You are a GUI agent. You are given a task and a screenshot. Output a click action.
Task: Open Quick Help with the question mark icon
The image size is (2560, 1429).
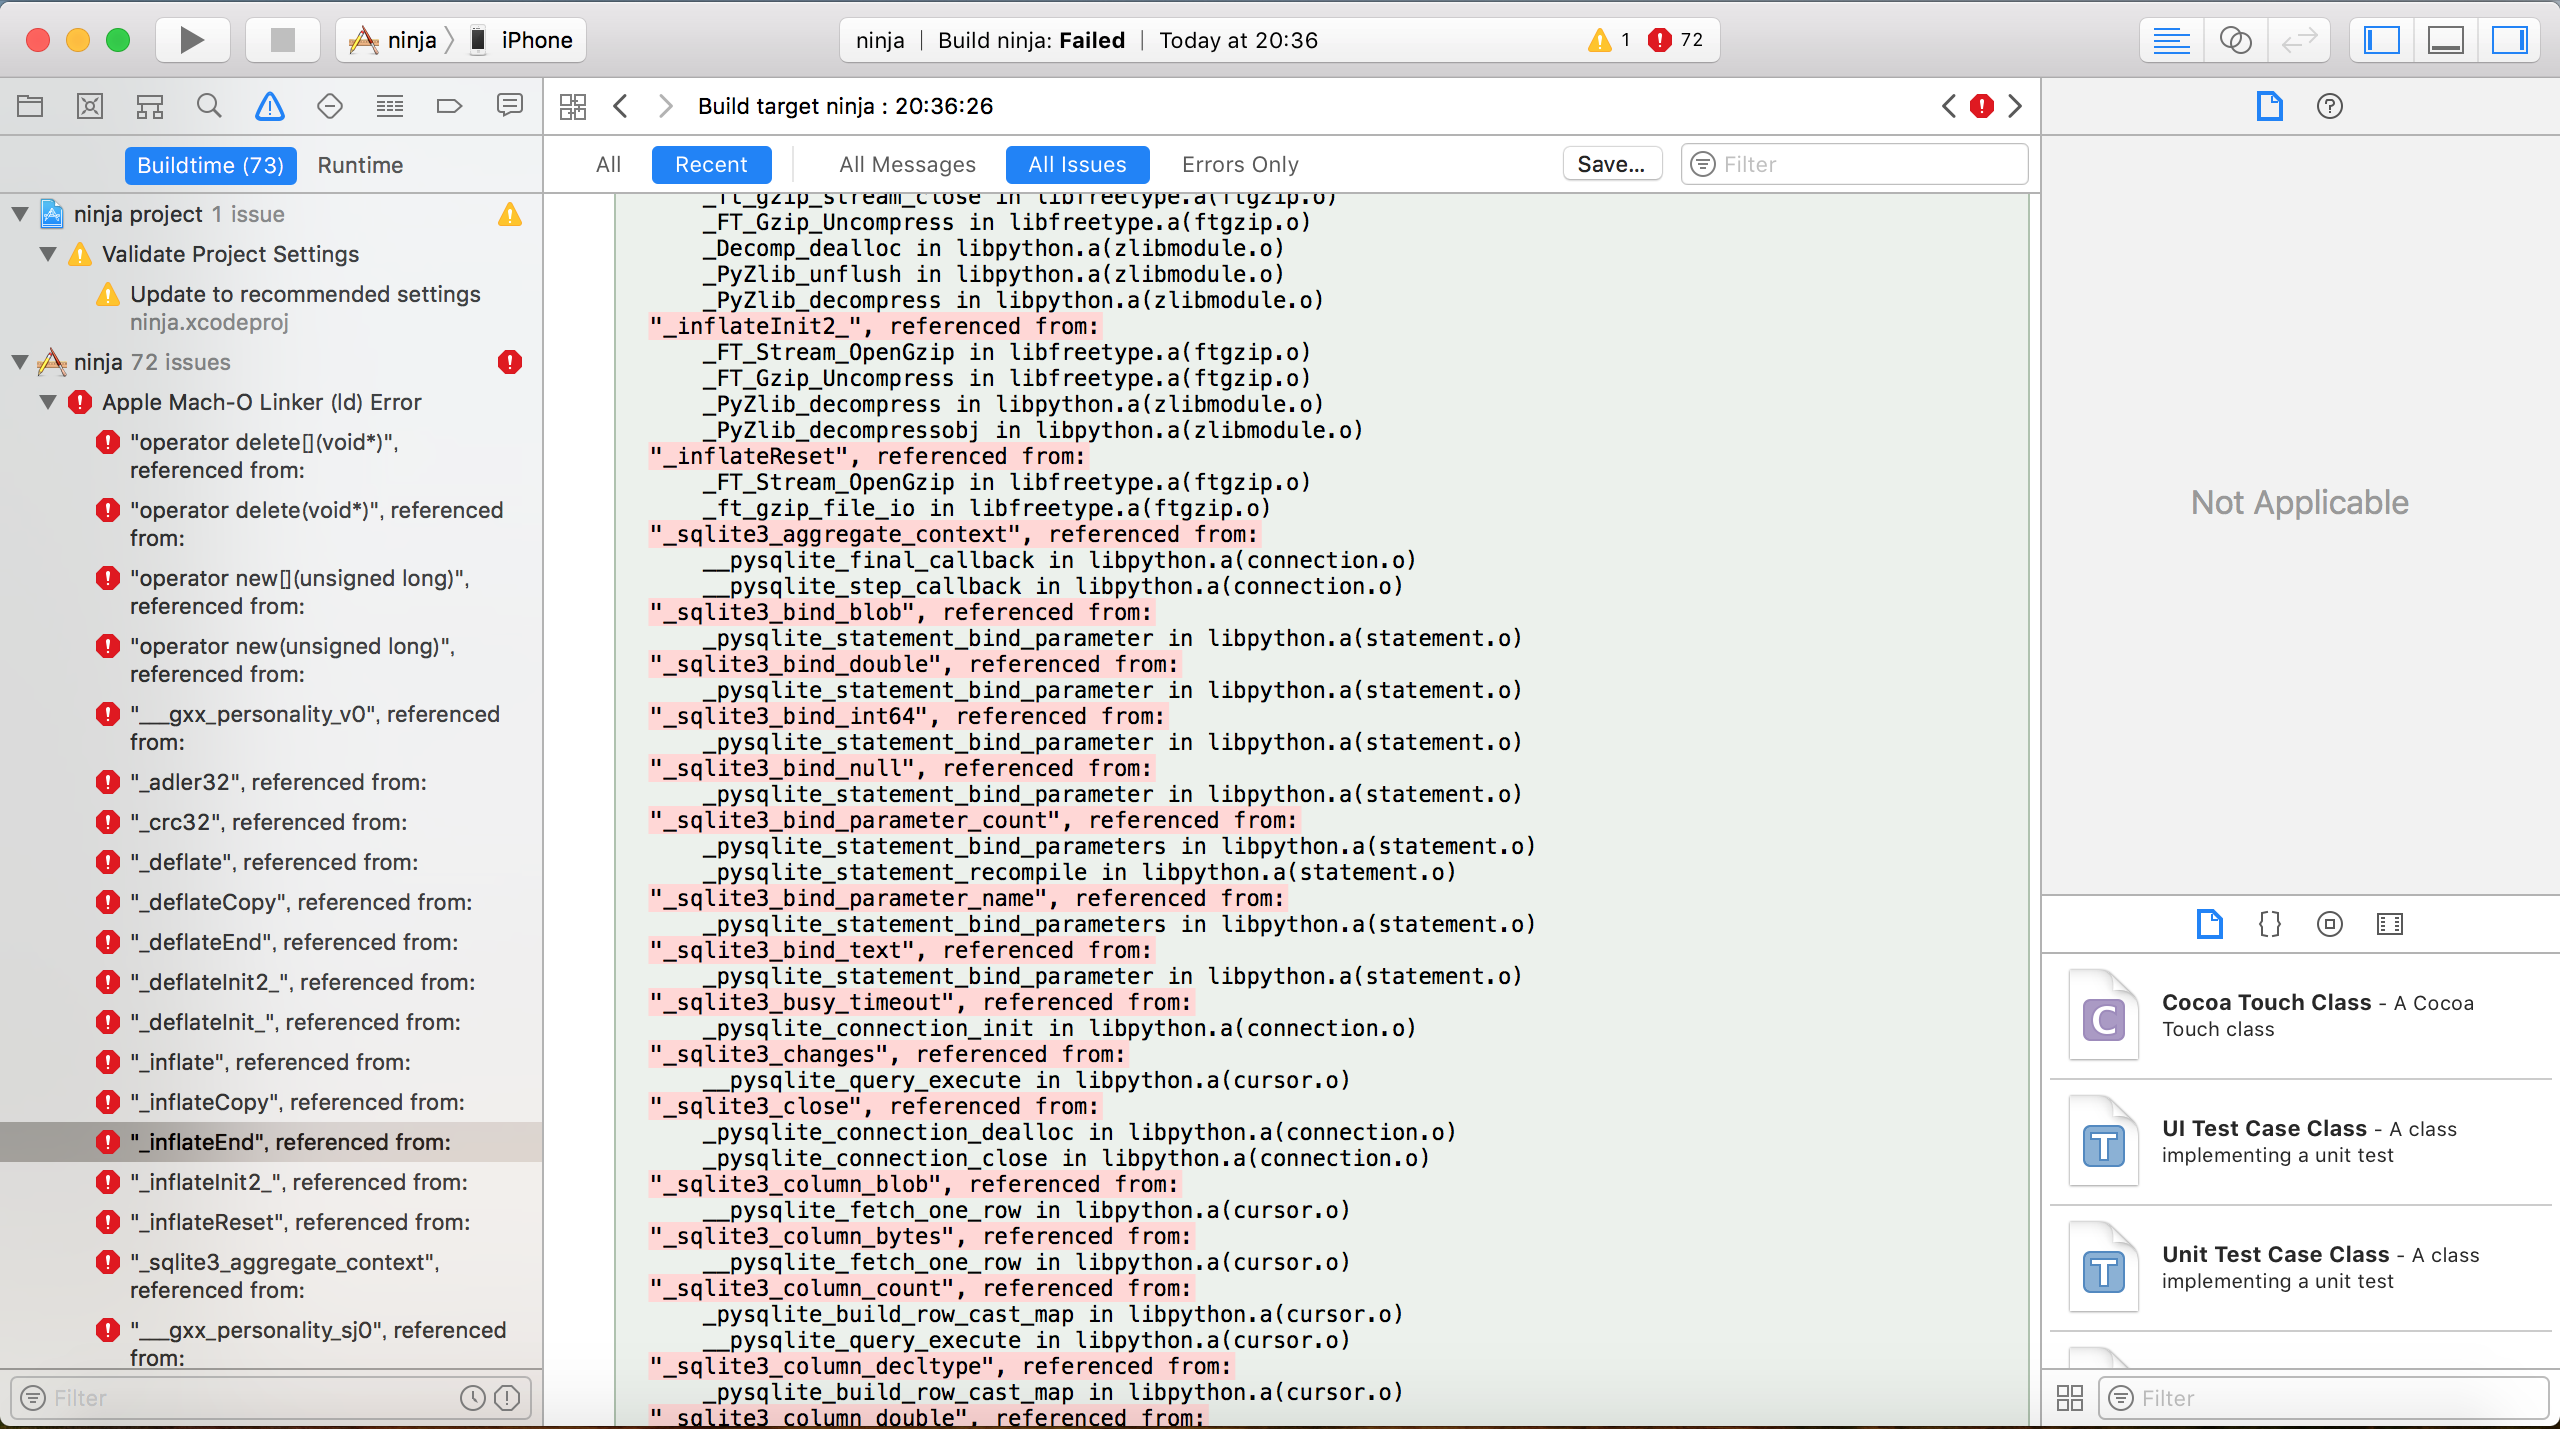tap(2330, 106)
